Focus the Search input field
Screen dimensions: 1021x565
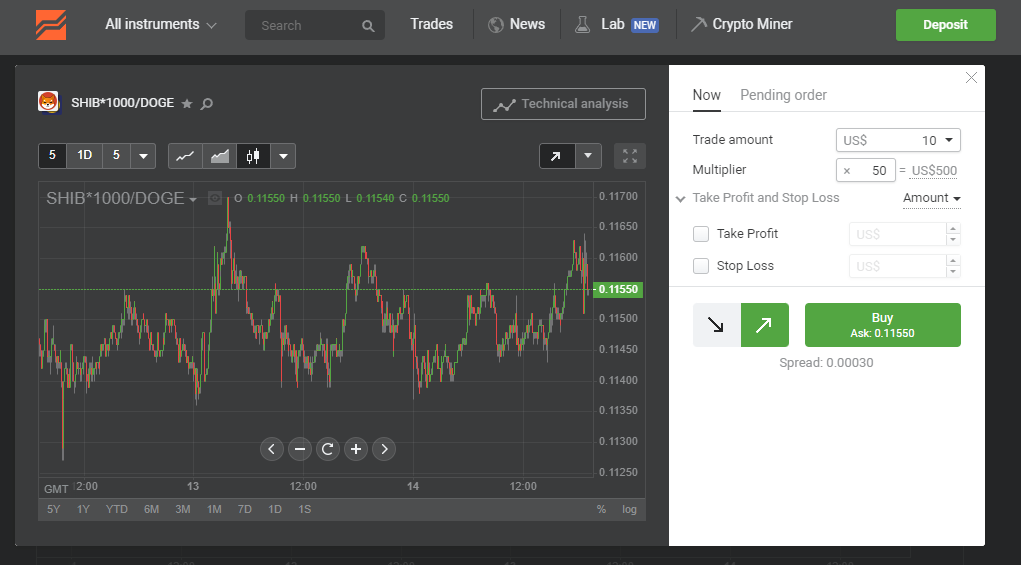coord(315,25)
